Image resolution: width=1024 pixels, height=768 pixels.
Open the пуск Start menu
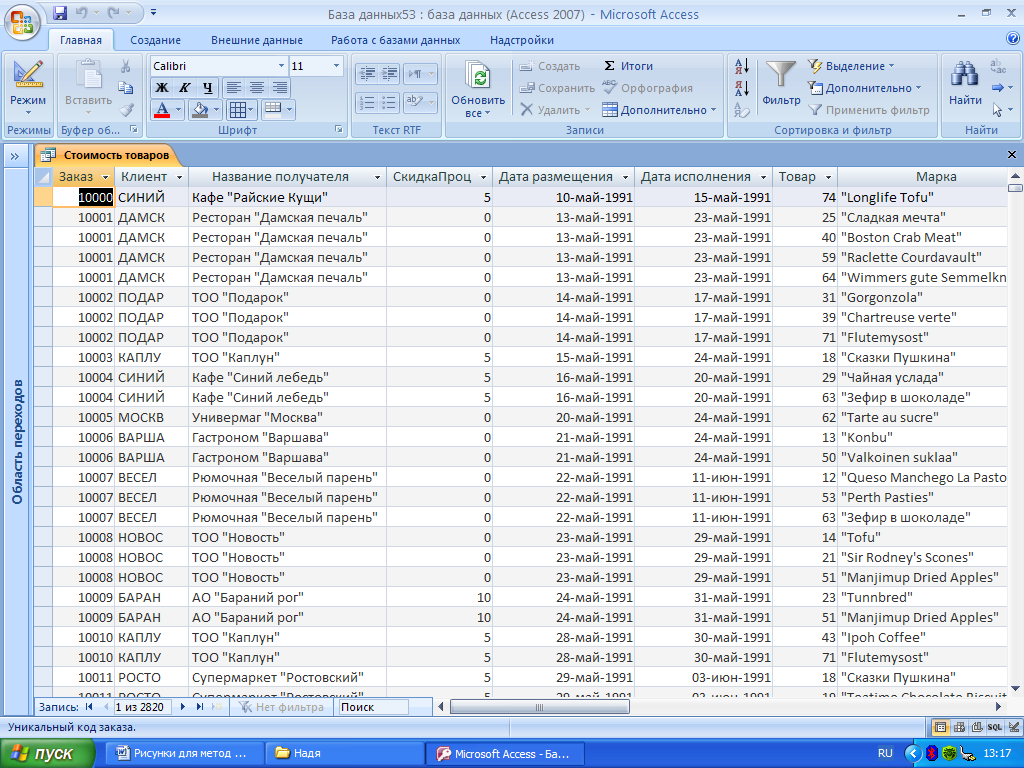[x=47, y=754]
